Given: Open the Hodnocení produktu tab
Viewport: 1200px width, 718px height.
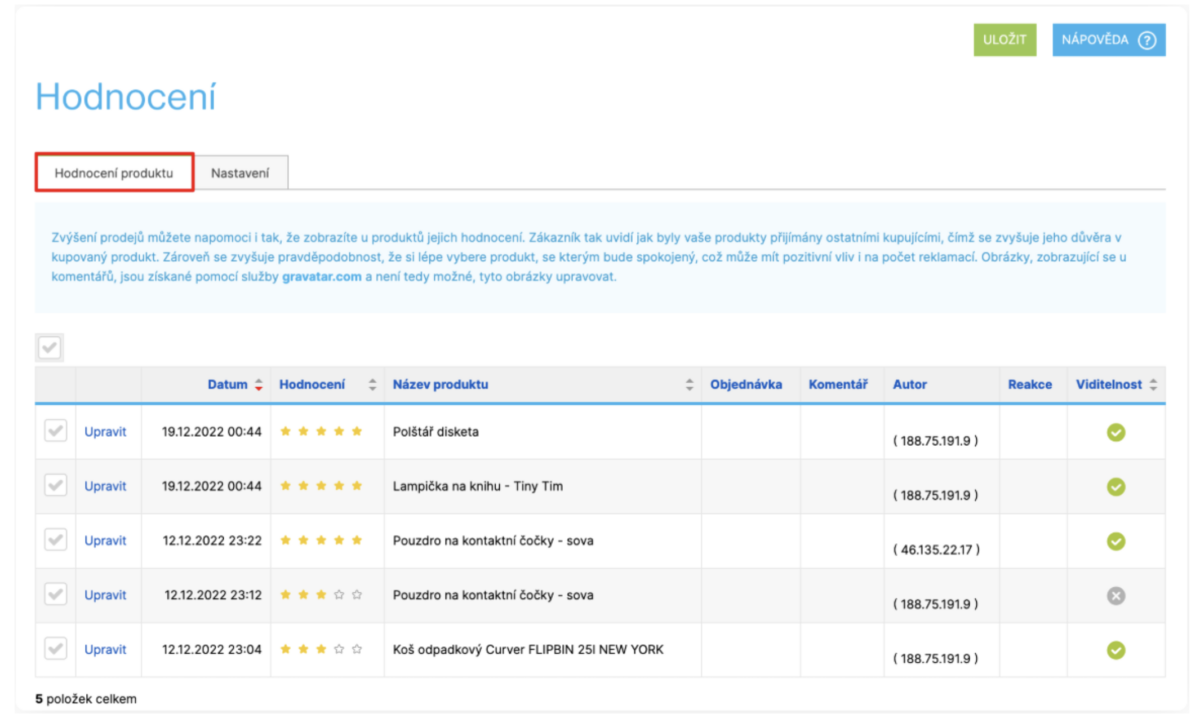Looking at the screenshot, I should coord(114,173).
